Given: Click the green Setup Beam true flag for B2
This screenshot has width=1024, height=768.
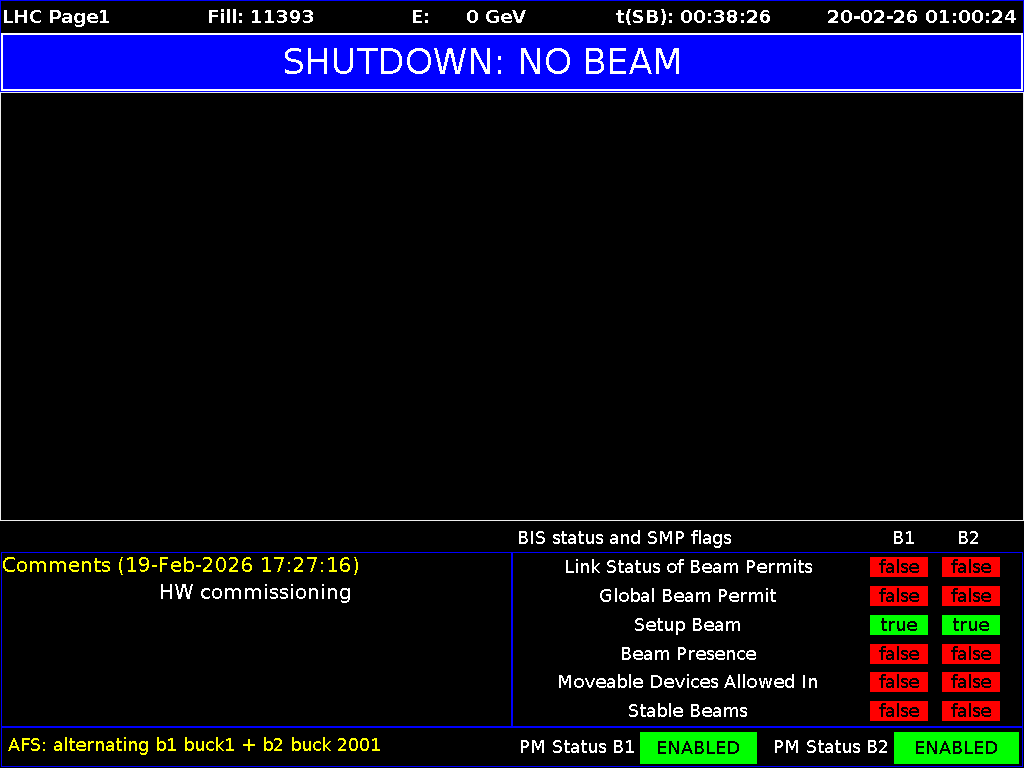Looking at the screenshot, I should tap(970, 625).
